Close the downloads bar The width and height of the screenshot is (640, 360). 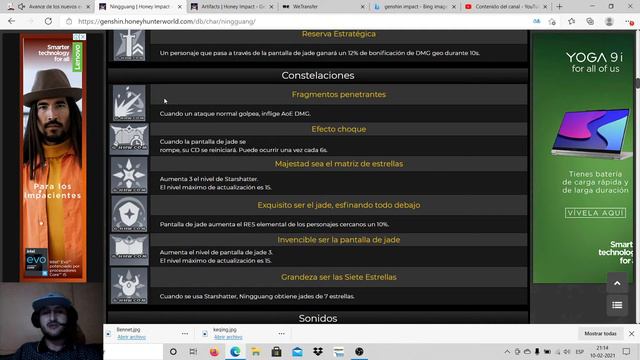[x=631, y=333]
